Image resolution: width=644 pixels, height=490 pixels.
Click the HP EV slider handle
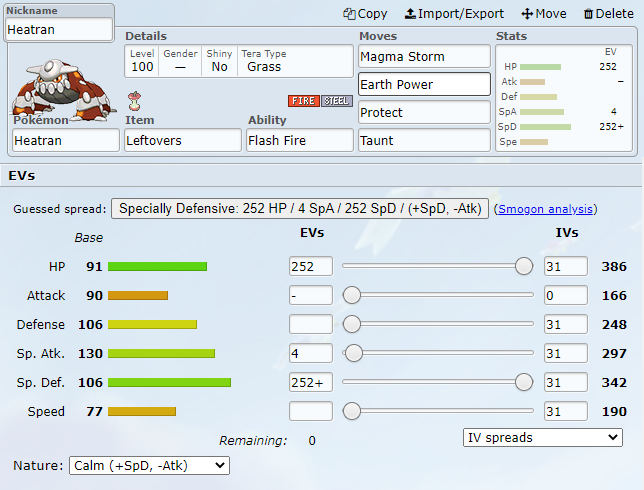coord(524,266)
